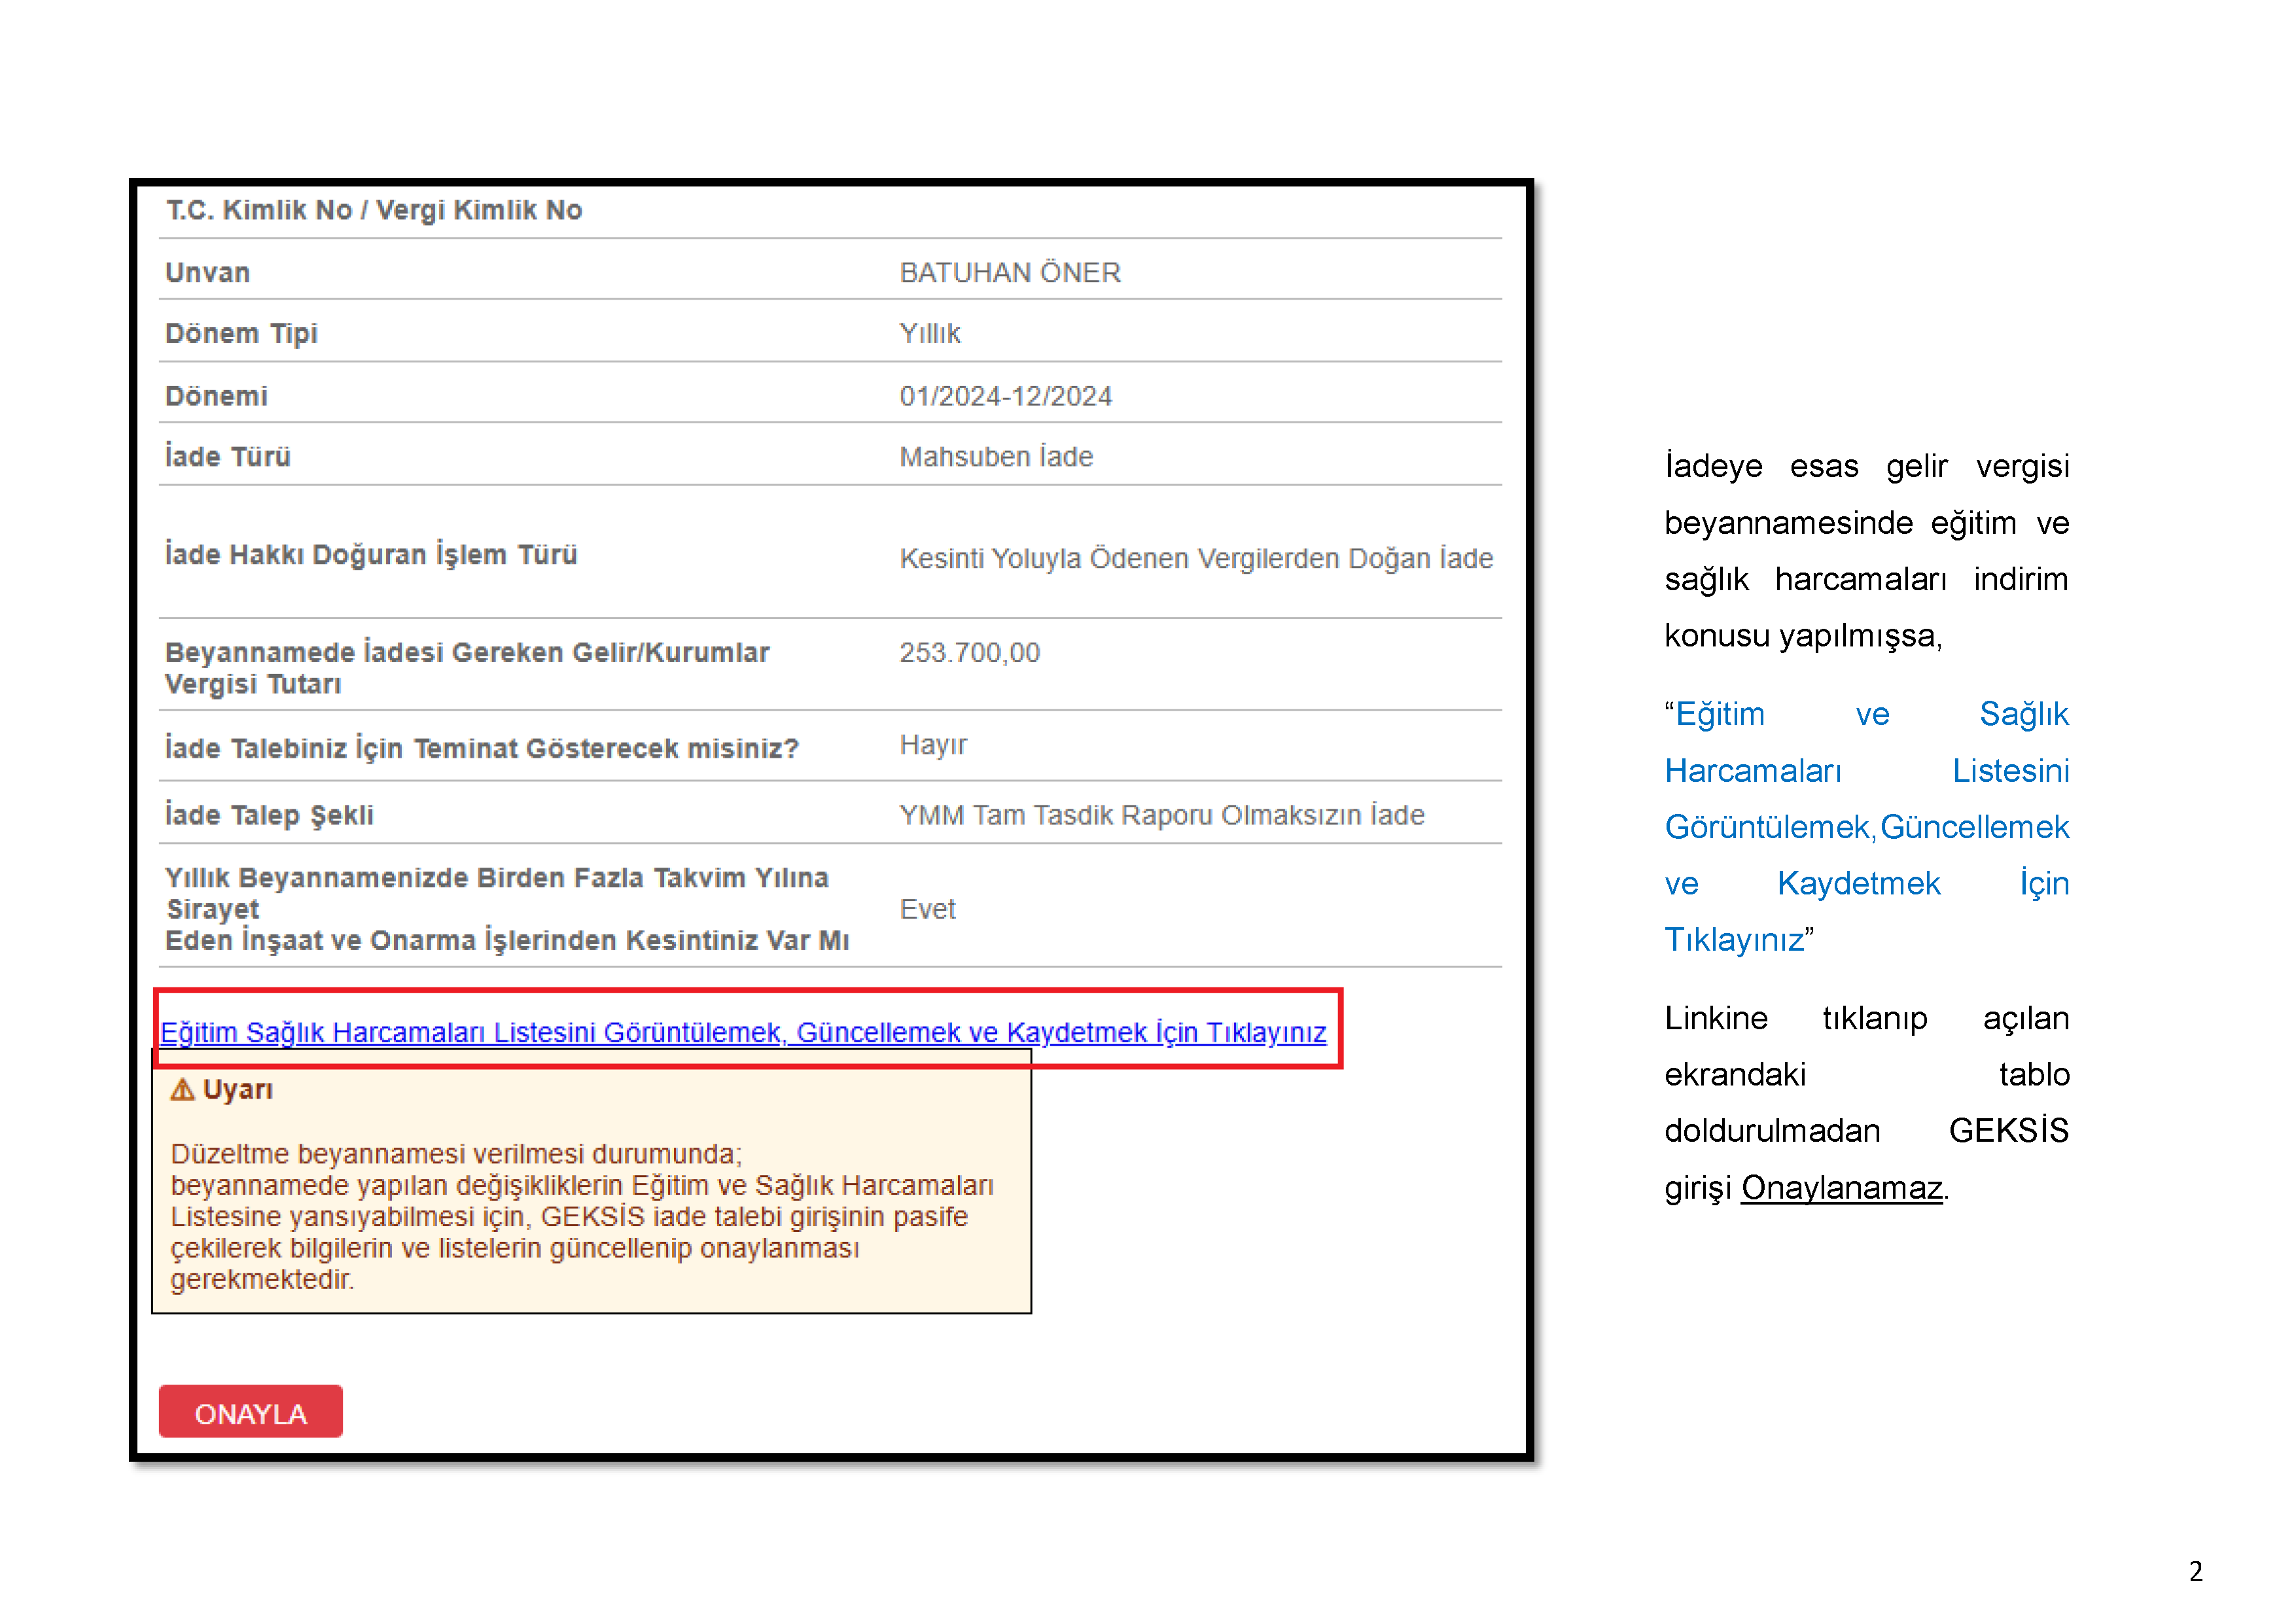Click the Uyarı heading text
This screenshot has height=1624, width=2296.
click(x=237, y=1089)
